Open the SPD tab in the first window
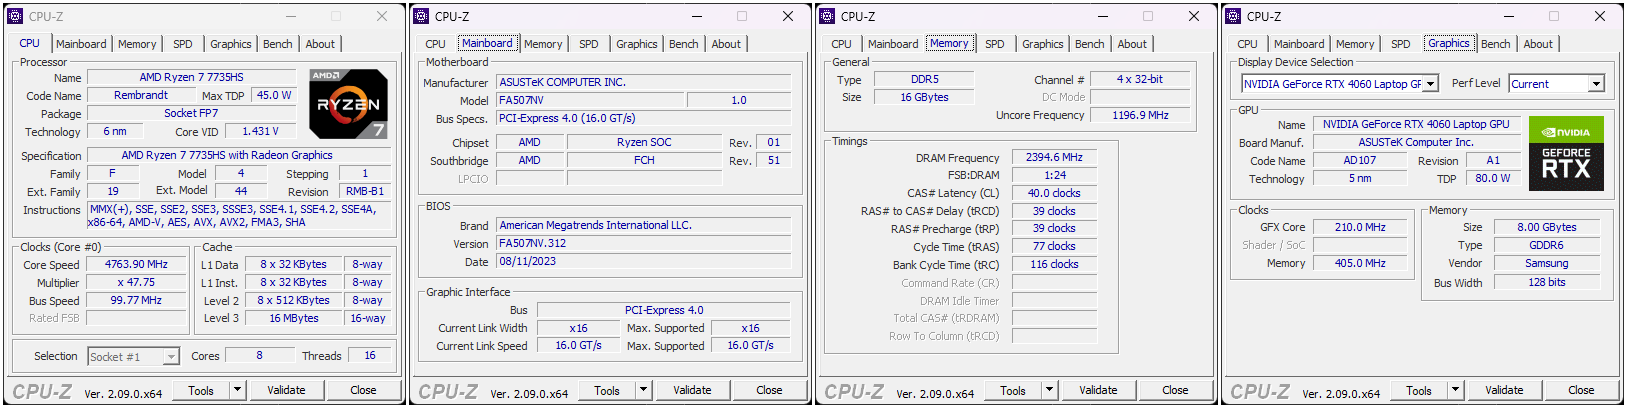Viewport: 1627px width, 408px height. tap(183, 44)
